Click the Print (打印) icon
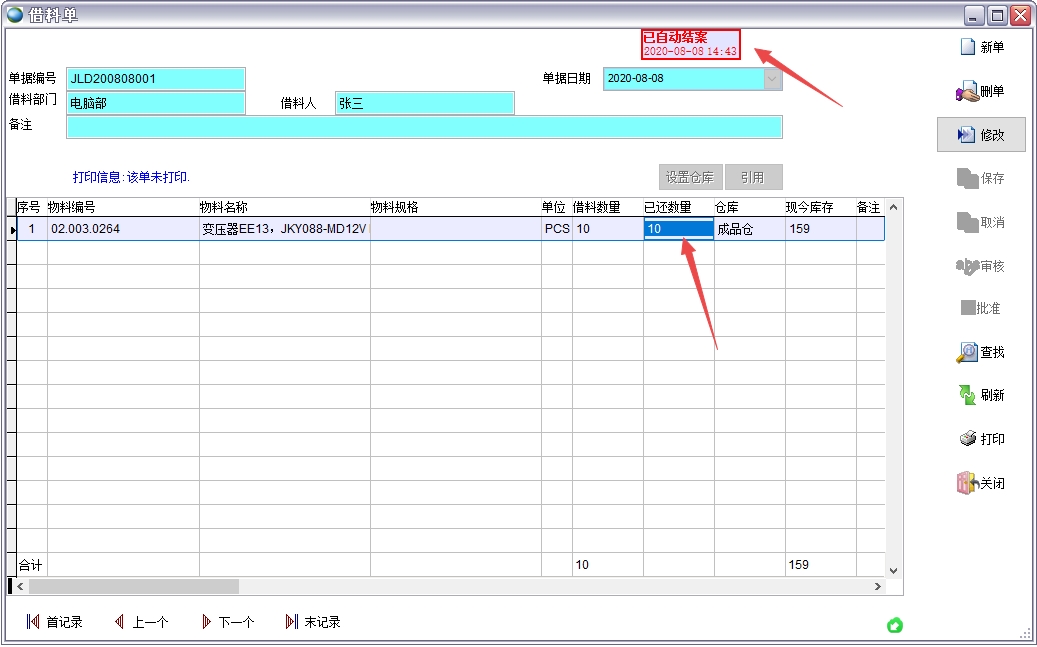This screenshot has width=1037, height=647. click(x=967, y=440)
